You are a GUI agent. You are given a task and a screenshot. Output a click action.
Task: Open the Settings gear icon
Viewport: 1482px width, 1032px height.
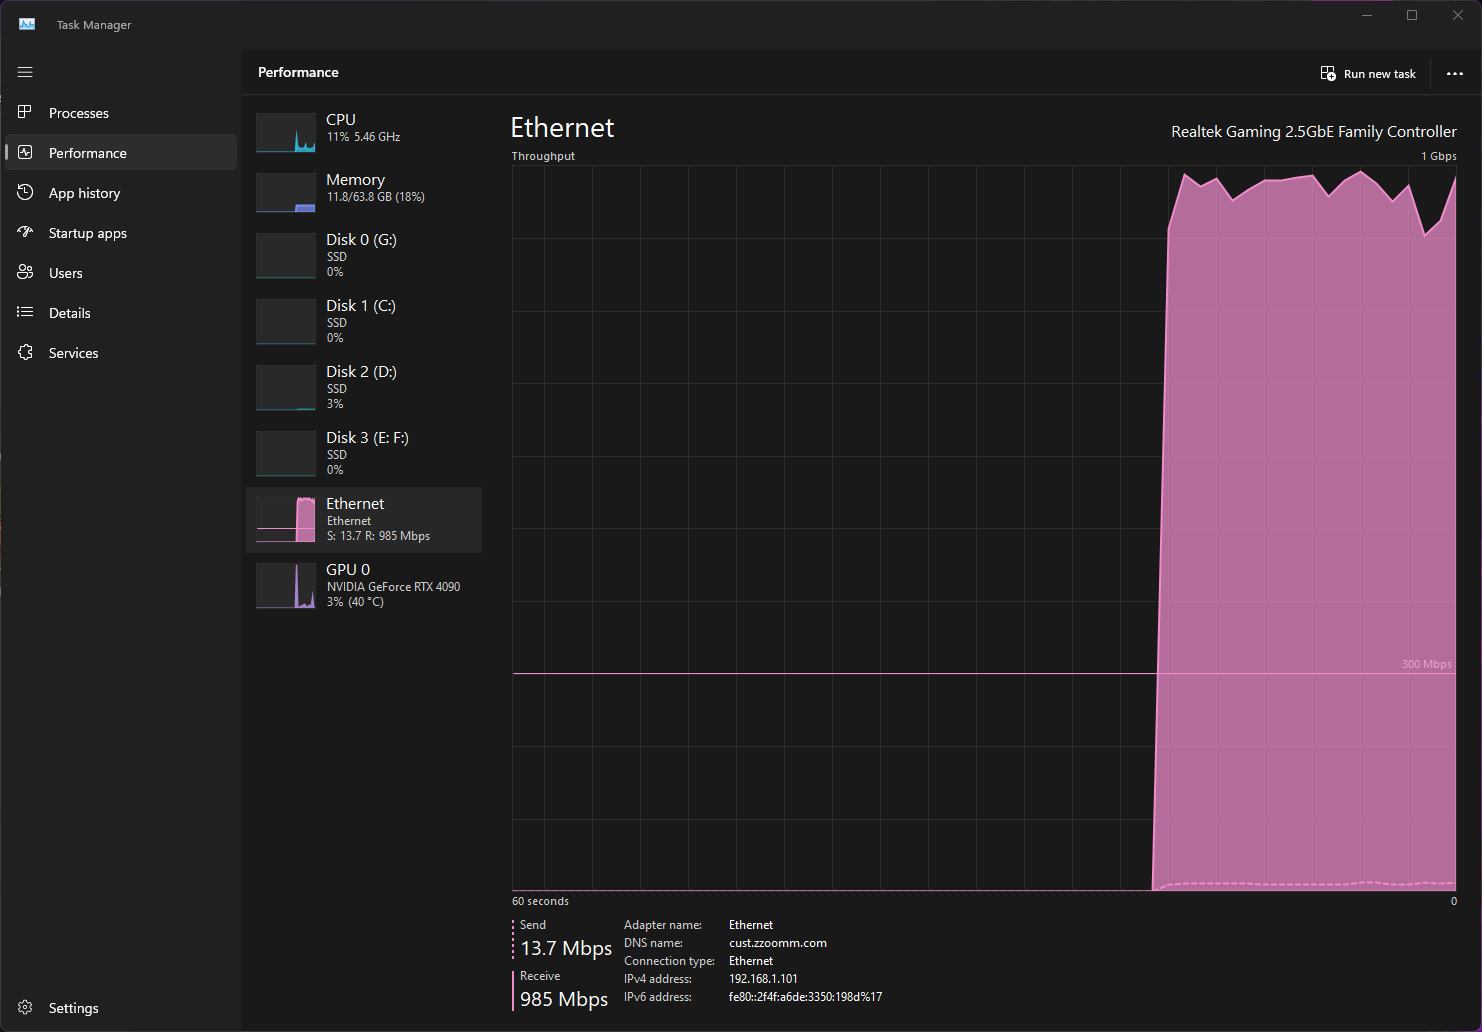tap(25, 1007)
